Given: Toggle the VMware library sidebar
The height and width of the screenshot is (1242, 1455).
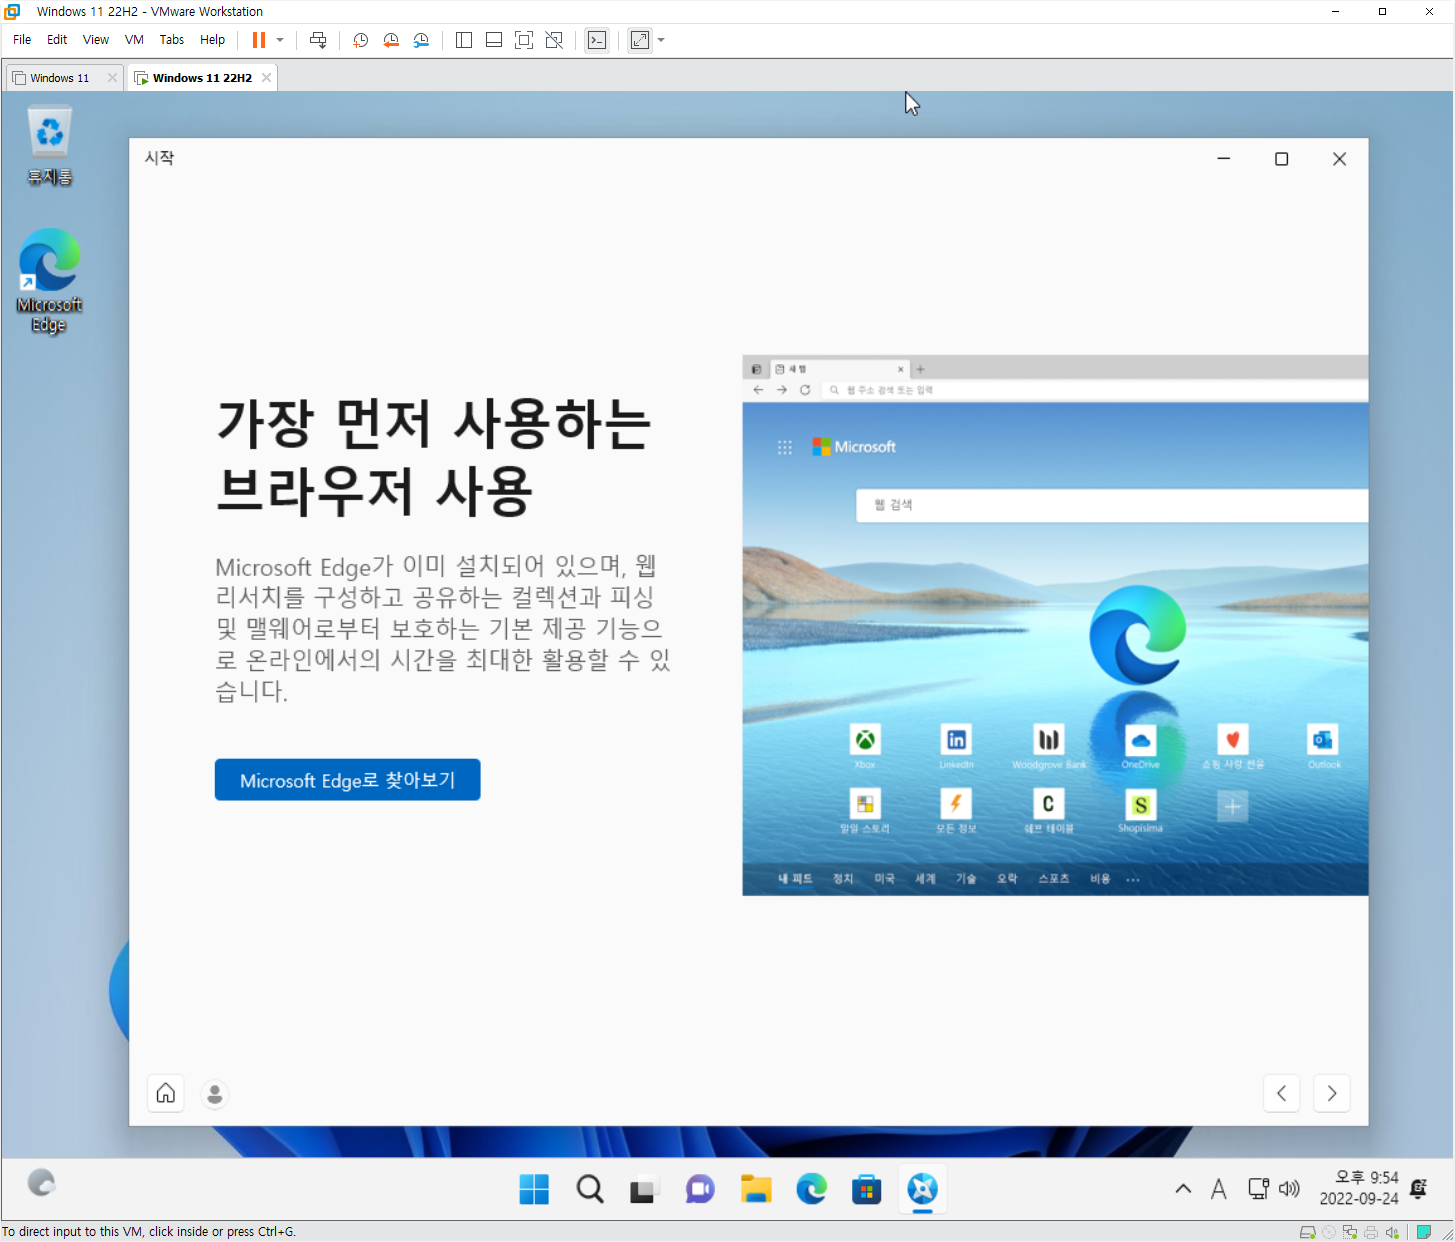Looking at the screenshot, I should tap(464, 40).
